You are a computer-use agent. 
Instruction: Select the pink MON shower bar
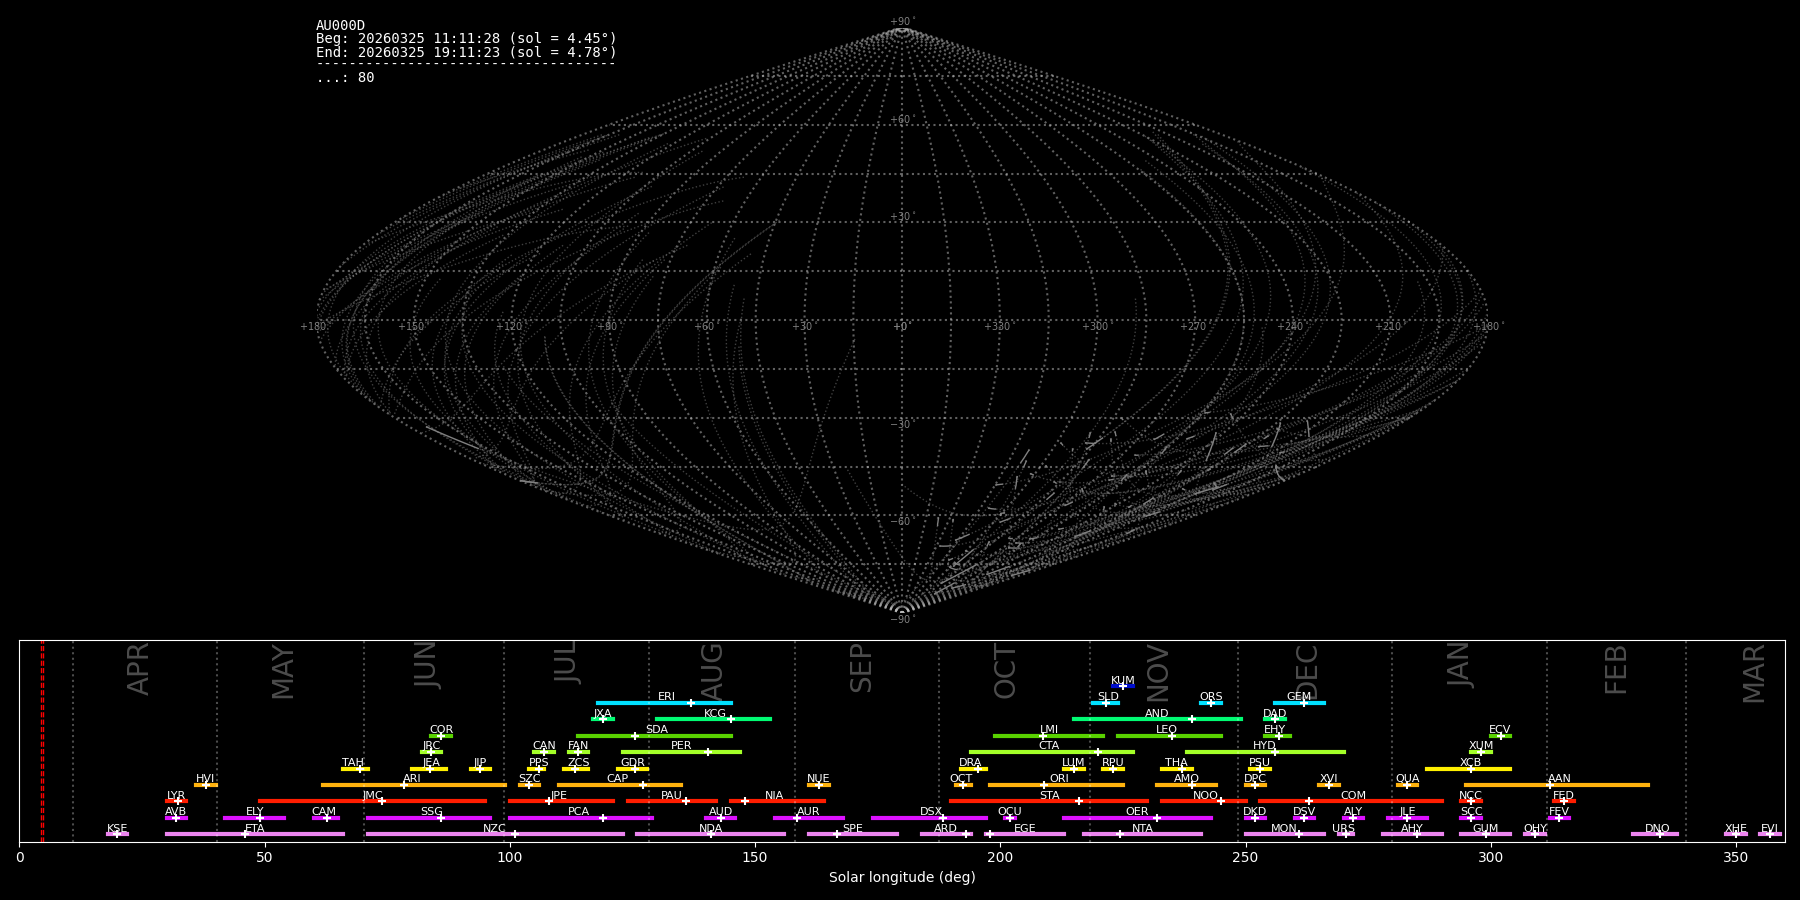click(x=1285, y=834)
